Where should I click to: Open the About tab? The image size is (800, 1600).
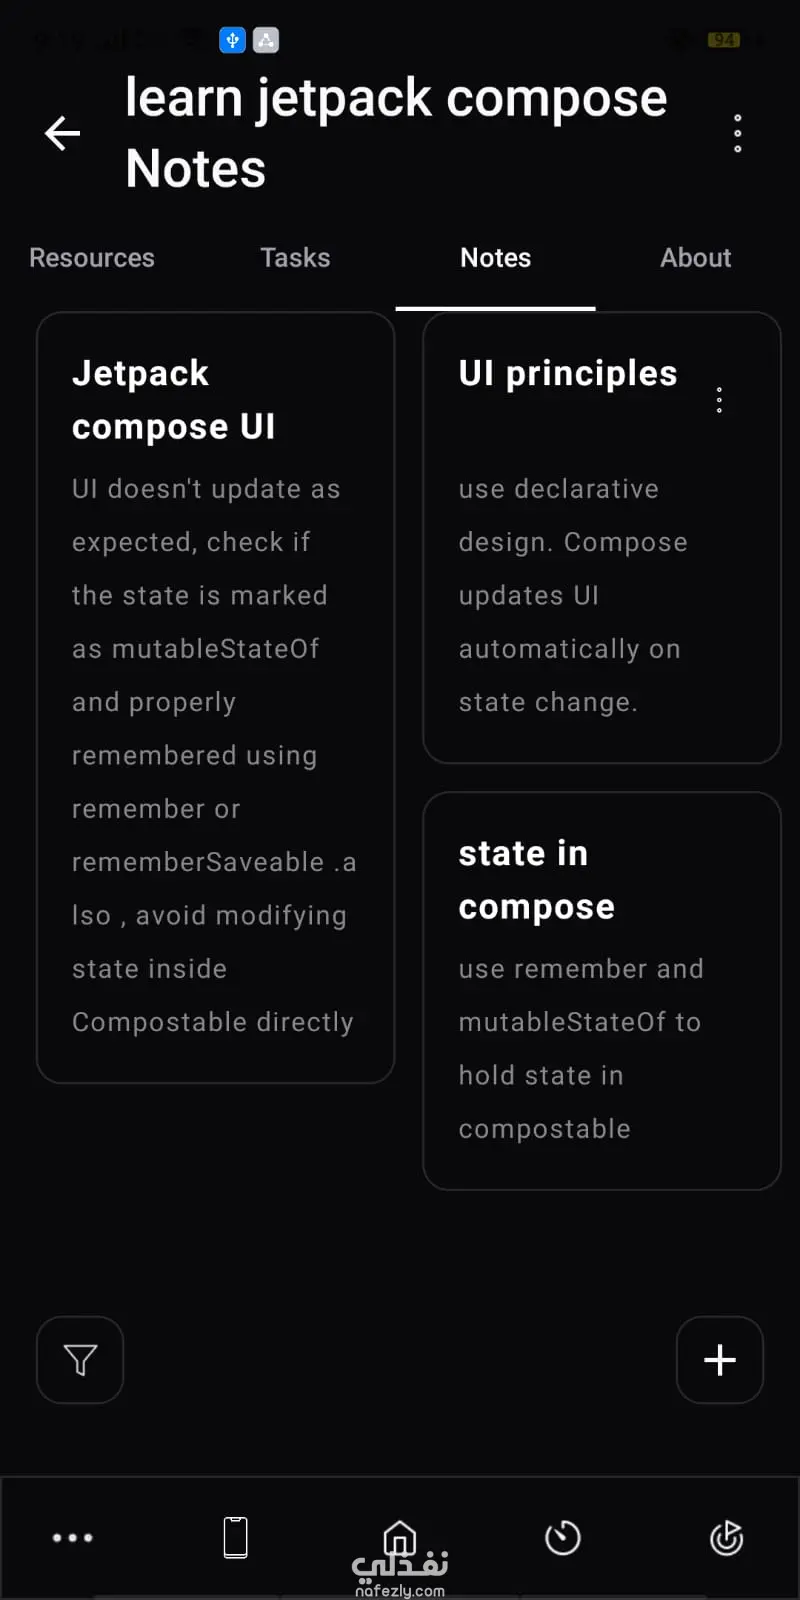pos(696,258)
